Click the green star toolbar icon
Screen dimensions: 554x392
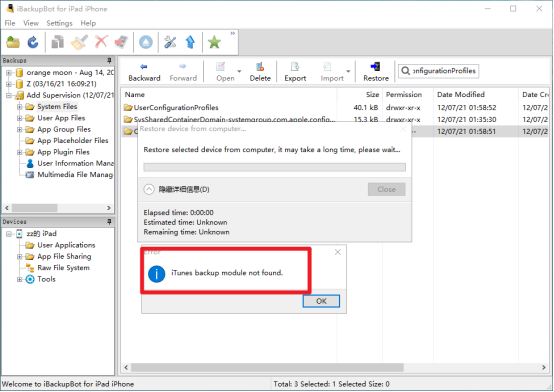[x=214, y=42]
